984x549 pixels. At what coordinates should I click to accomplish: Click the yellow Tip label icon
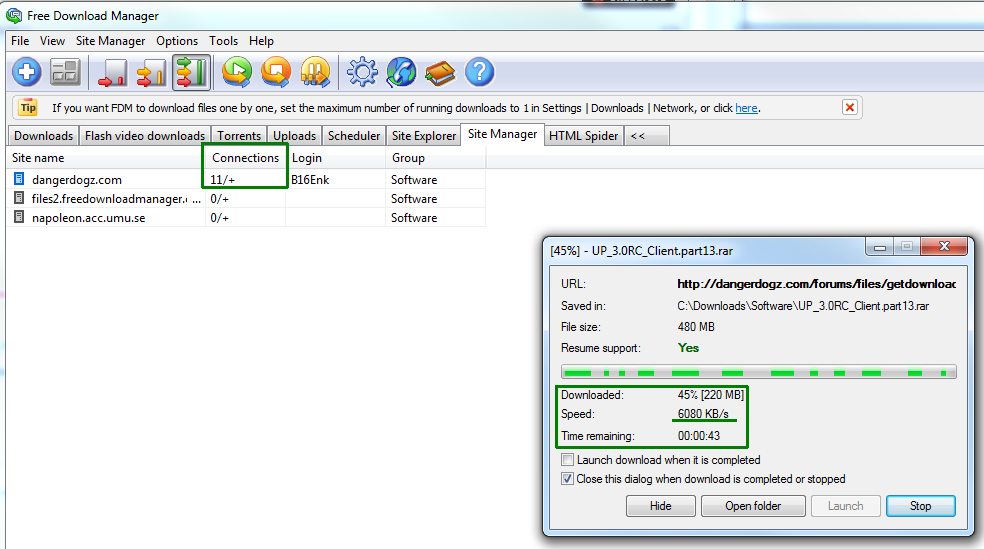click(28, 107)
